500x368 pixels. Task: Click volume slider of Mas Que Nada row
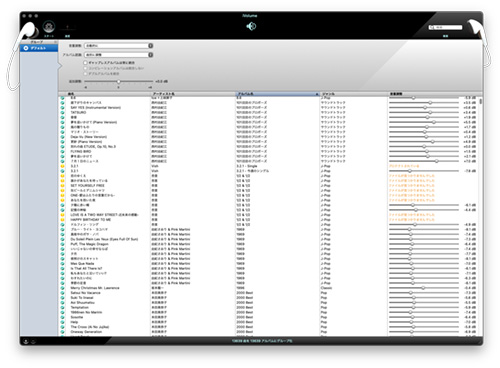(x=424, y=264)
